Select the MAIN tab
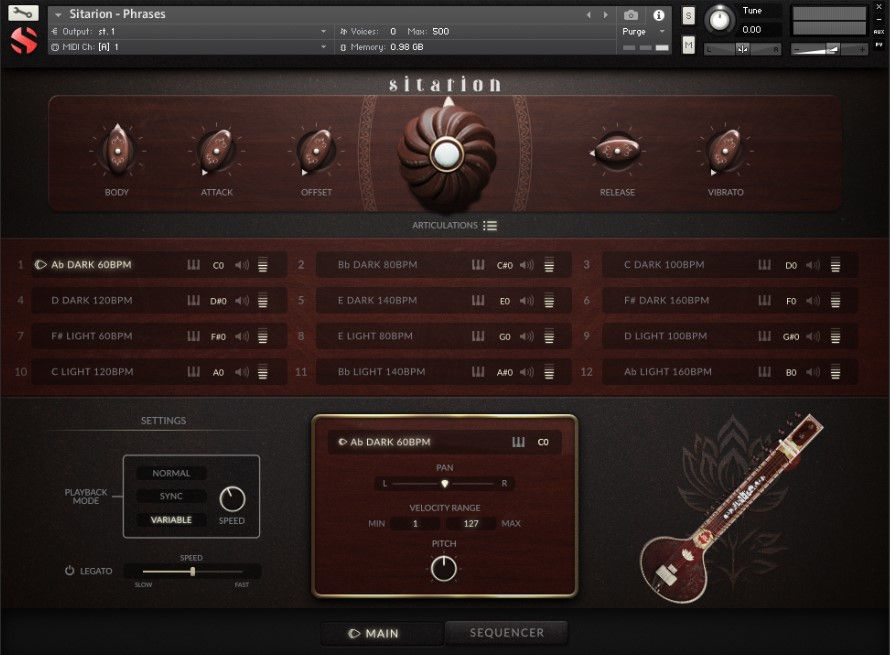The width and height of the screenshot is (890, 655). point(381,632)
